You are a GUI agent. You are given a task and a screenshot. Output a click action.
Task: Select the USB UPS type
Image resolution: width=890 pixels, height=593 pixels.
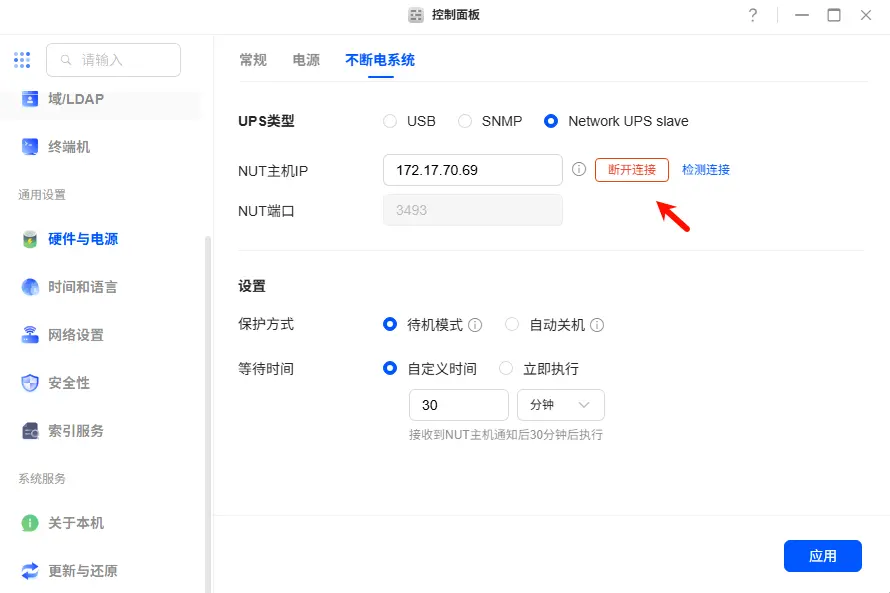(390, 121)
